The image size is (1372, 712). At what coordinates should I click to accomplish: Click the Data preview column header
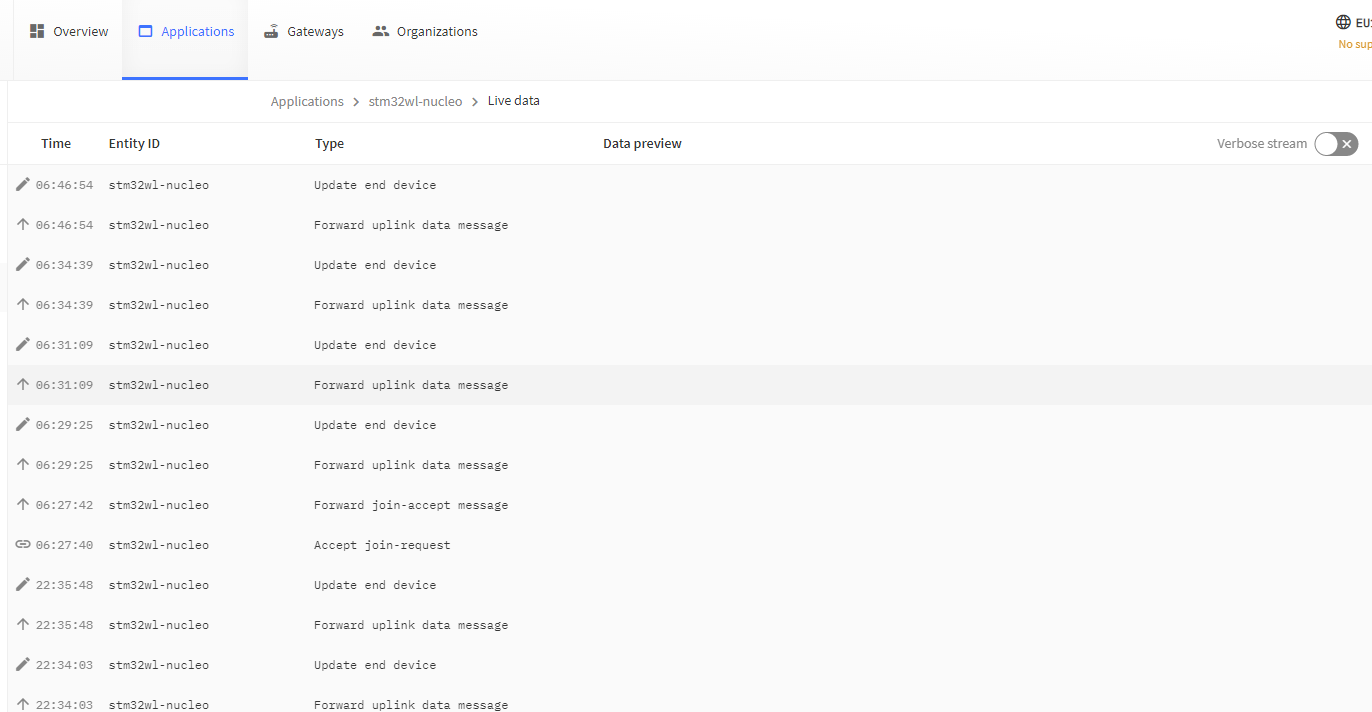tap(642, 144)
